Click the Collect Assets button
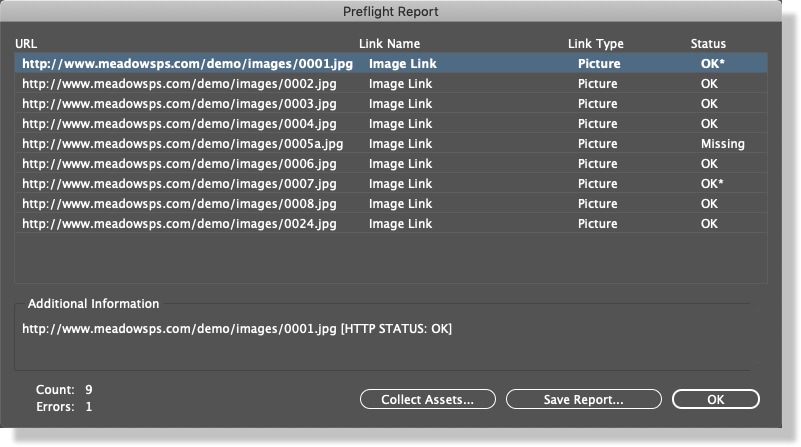This screenshot has height=447, width=801. tap(428, 399)
